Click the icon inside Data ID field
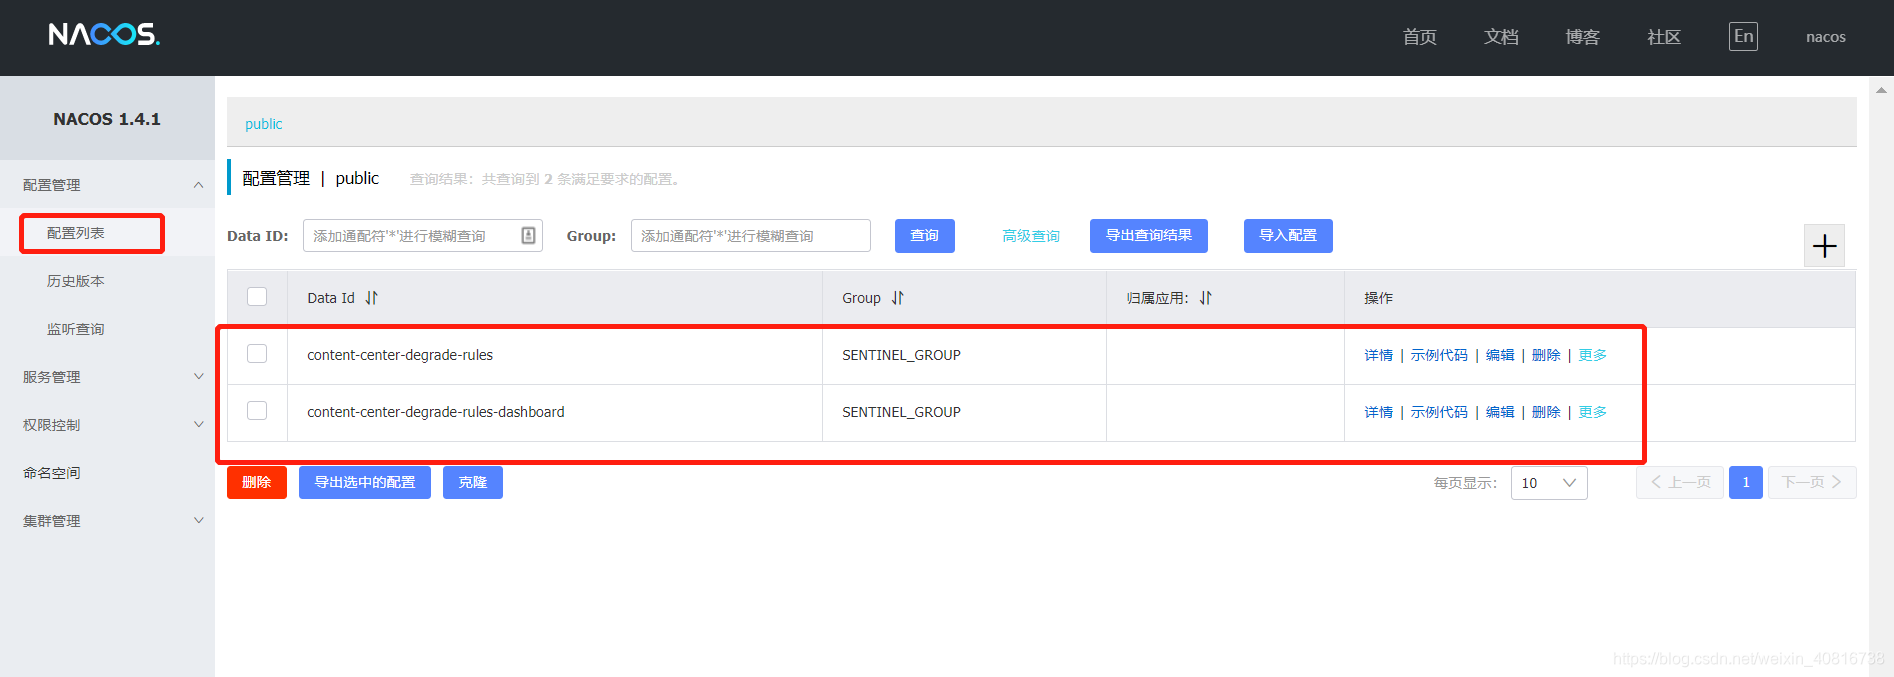Image resolution: width=1894 pixels, height=677 pixels. tap(528, 236)
